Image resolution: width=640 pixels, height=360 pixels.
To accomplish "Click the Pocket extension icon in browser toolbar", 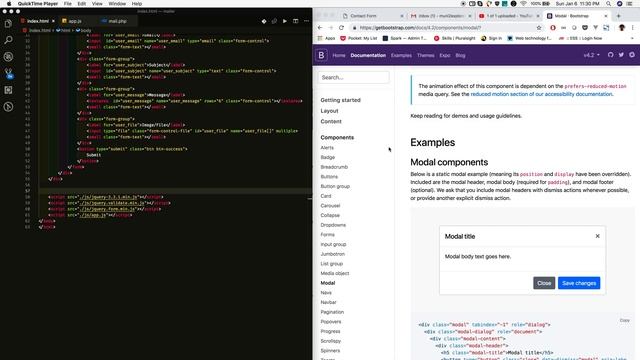I will tap(584, 28).
